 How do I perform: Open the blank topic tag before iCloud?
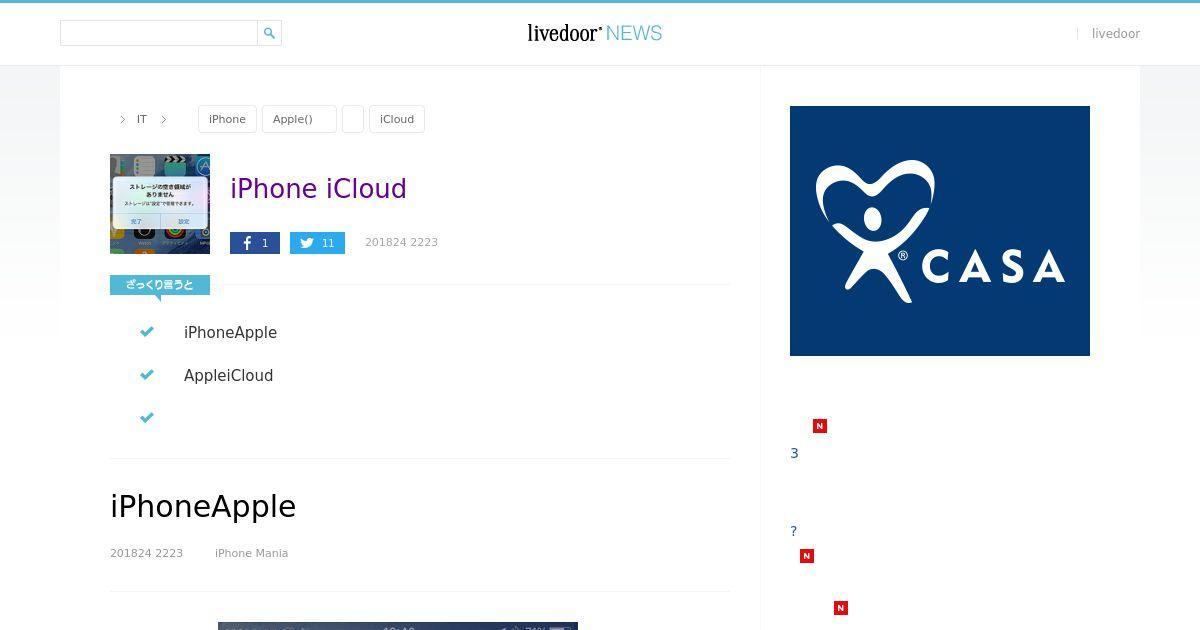point(353,119)
